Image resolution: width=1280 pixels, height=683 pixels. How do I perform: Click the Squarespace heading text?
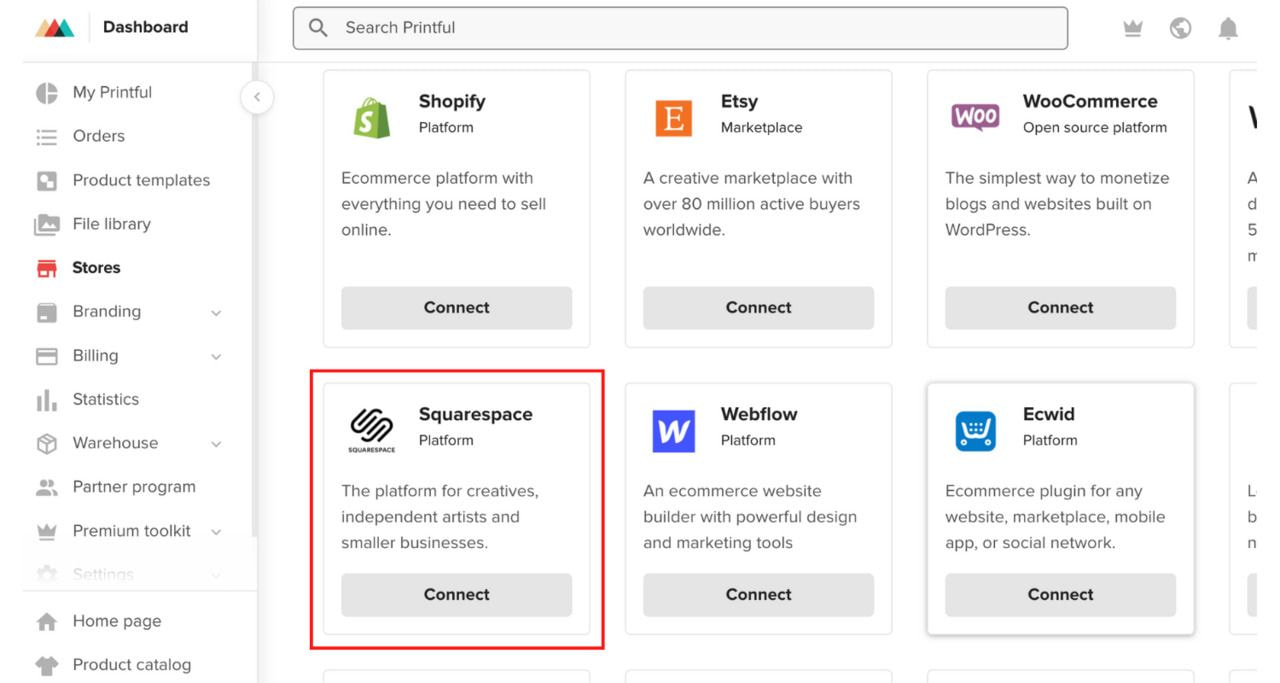[475, 414]
